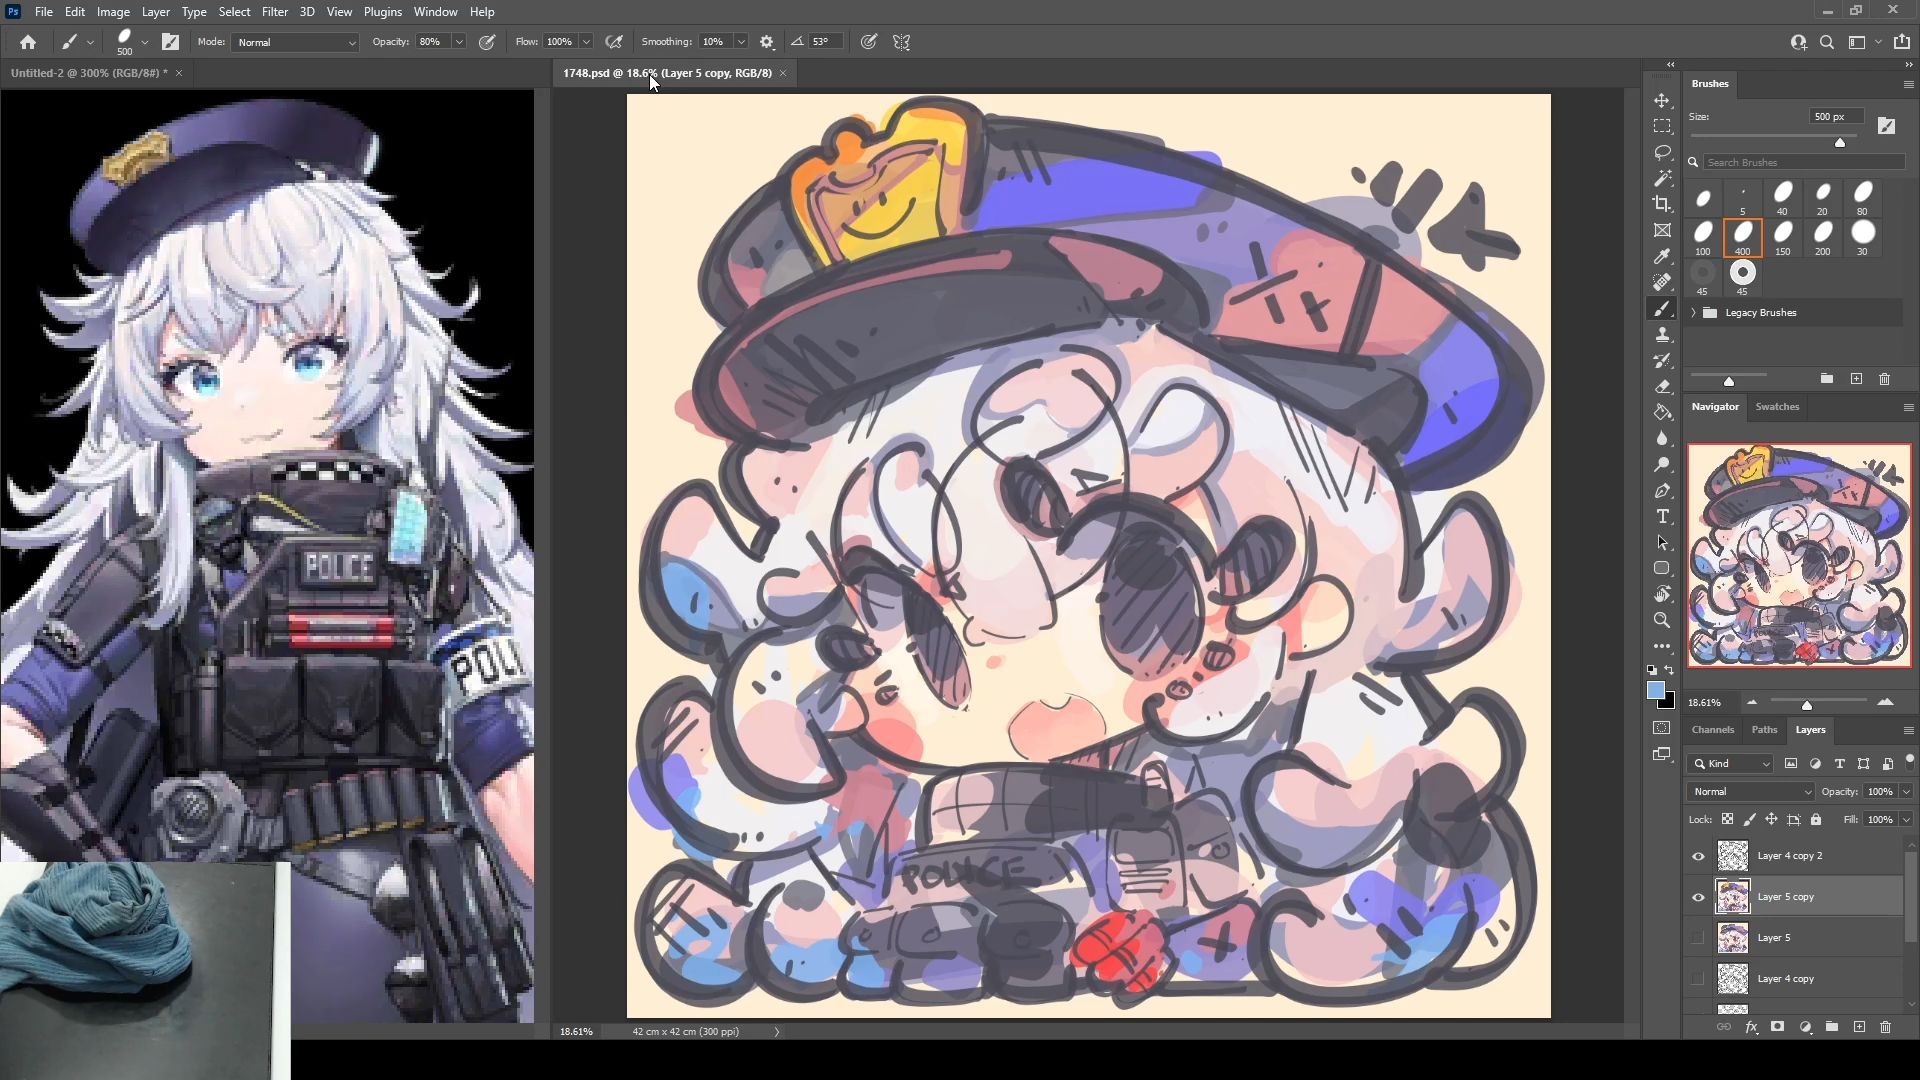1920x1080 pixels.
Task: Open the Flow dropdown arrow
Action: coord(586,42)
